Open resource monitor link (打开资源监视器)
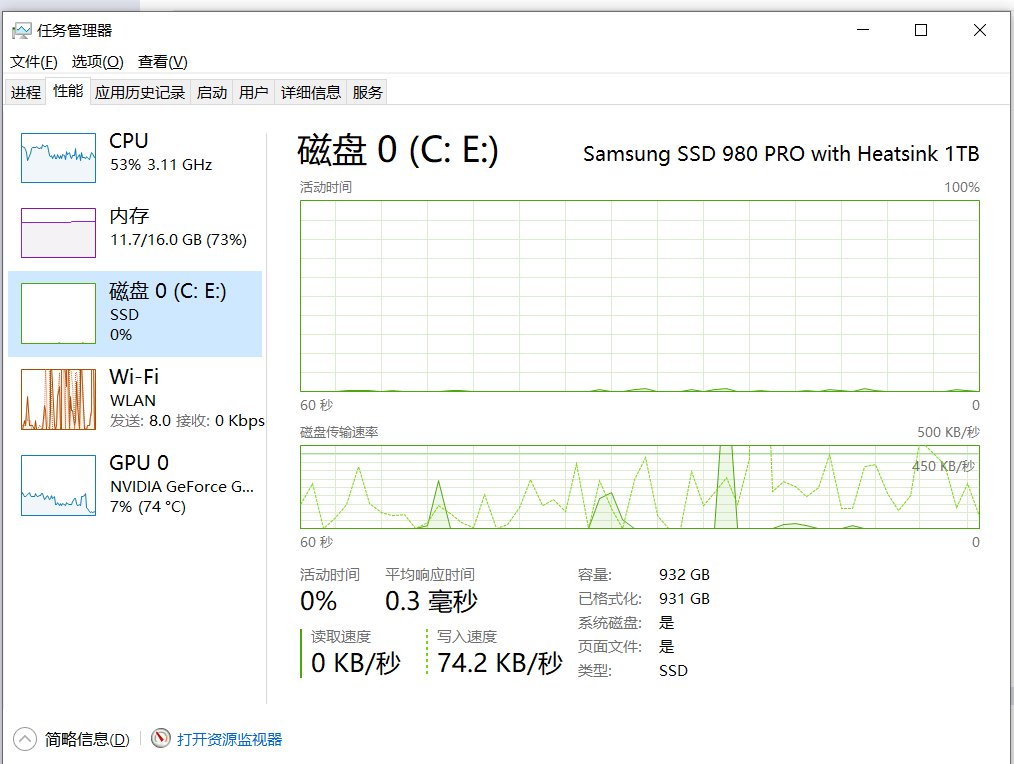 [229, 739]
